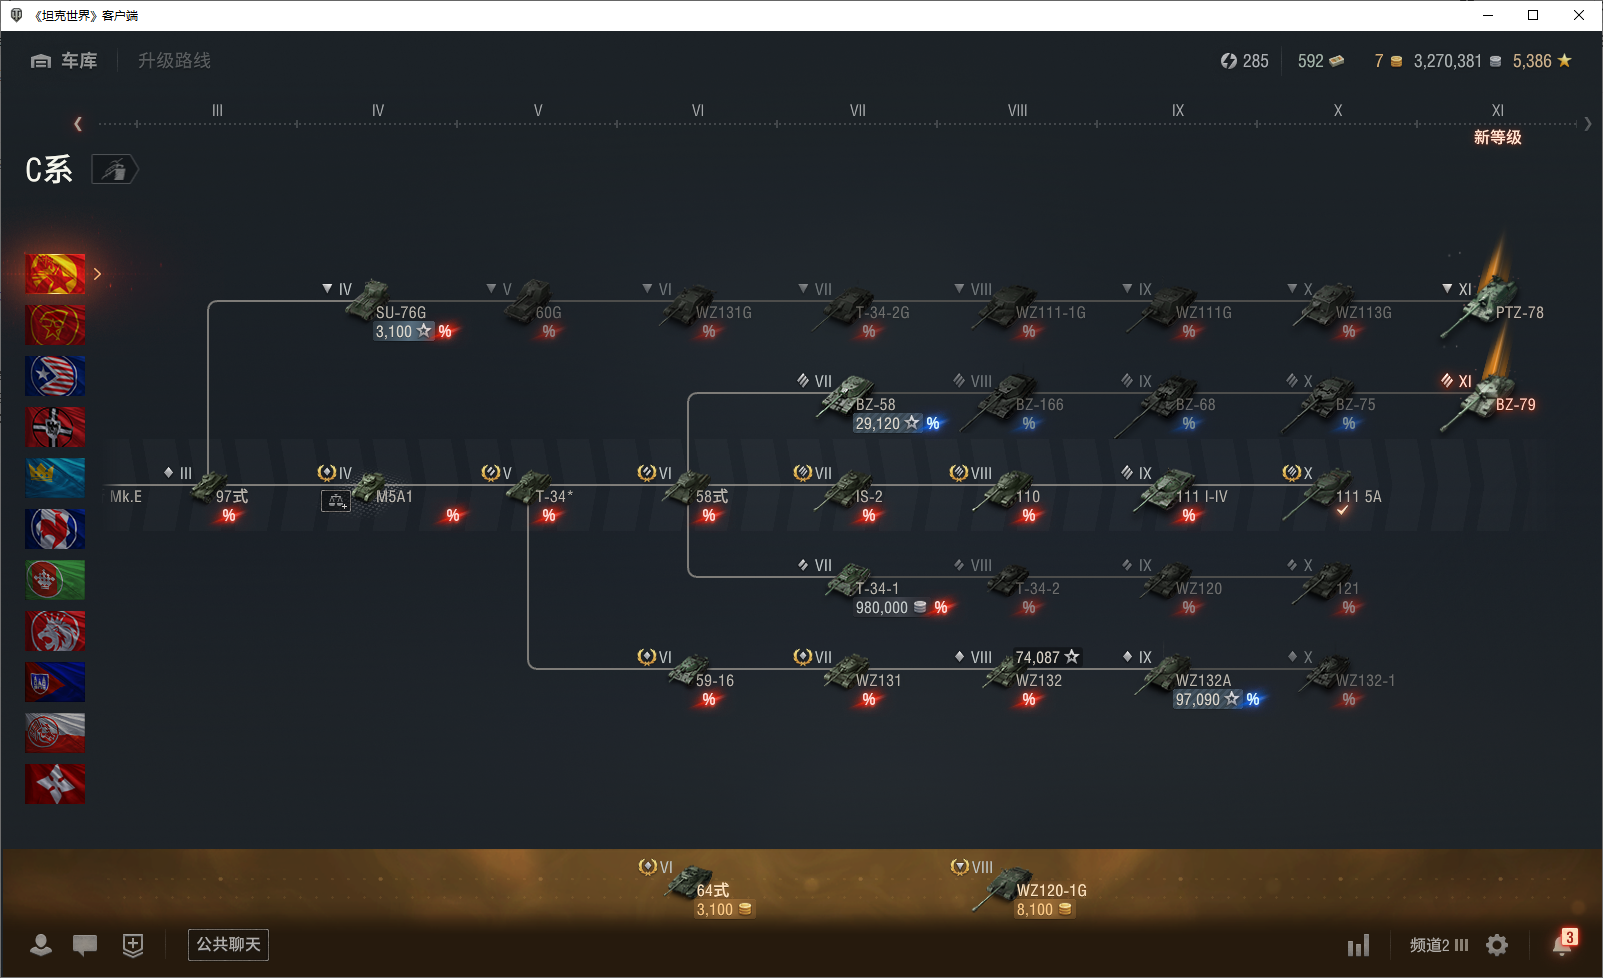Viewport: 1603px width, 978px height.
Task: Open the chat speech-bubble icon
Action: [x=85, y=945]
